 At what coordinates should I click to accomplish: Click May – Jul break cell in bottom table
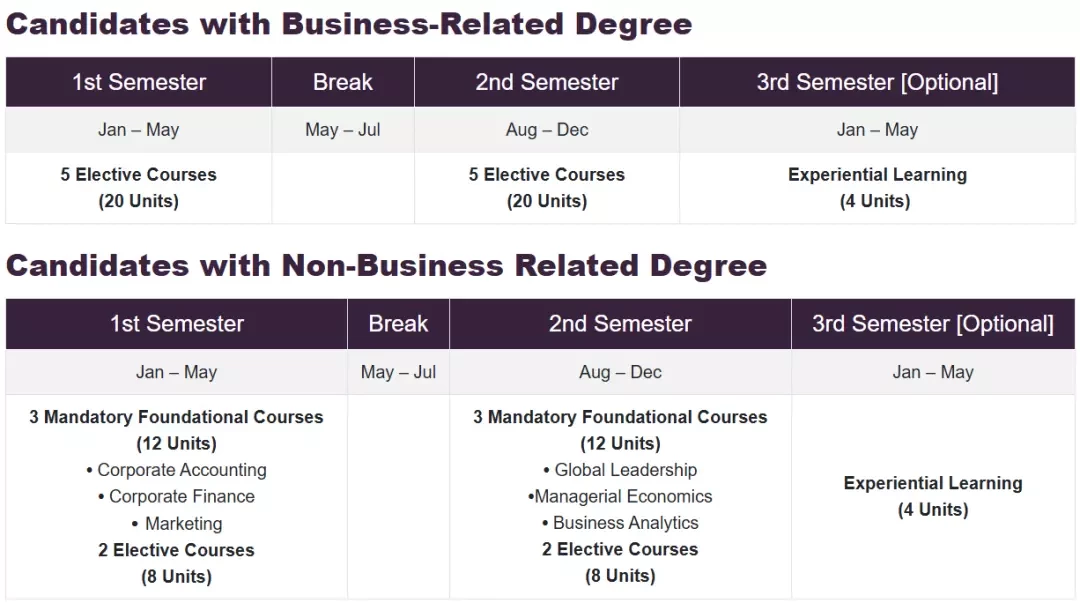398,372
